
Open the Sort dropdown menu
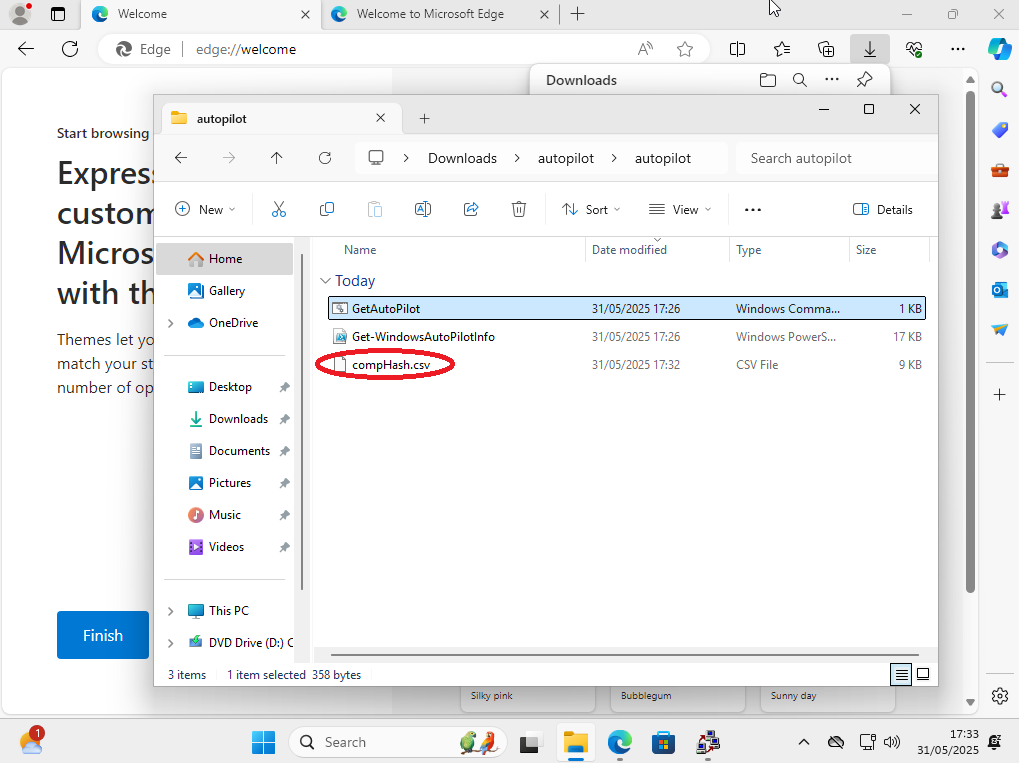(x=591, y=209)
